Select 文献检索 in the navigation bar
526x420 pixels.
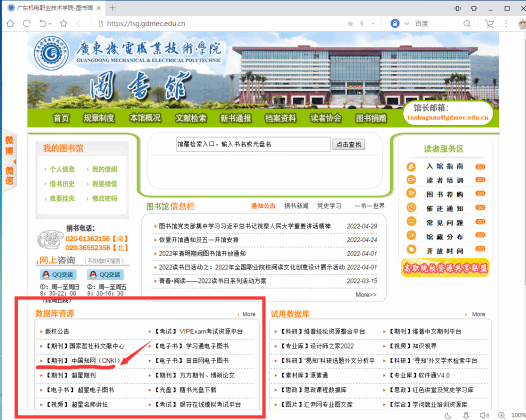pos(191,118)
